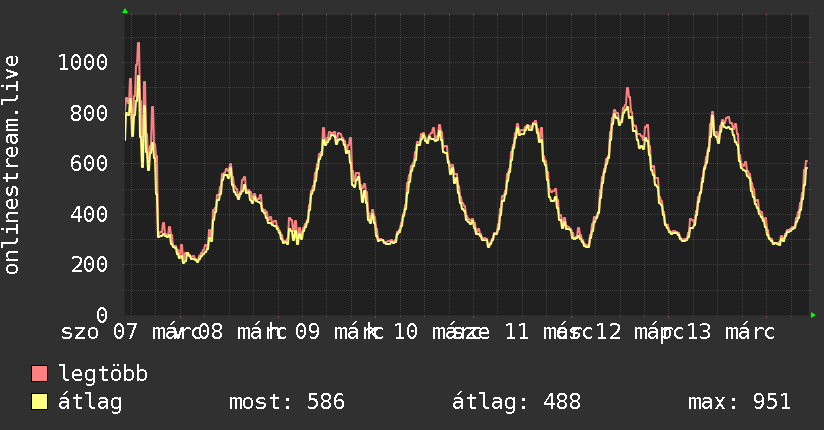The width and height of the screenshot is (824, 430).
Task: Click the green arrow at y-axis top
Action: [x=125, y=11]
